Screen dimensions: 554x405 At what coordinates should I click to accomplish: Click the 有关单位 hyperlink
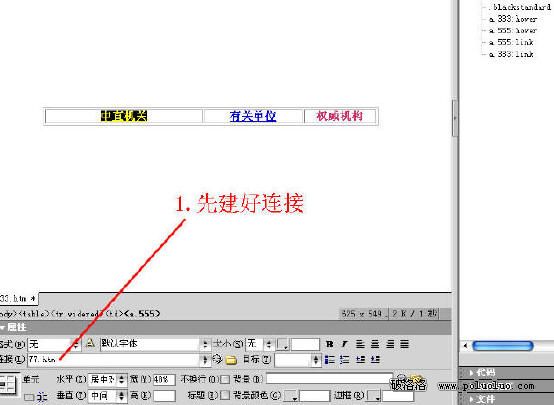pos(253,116)
